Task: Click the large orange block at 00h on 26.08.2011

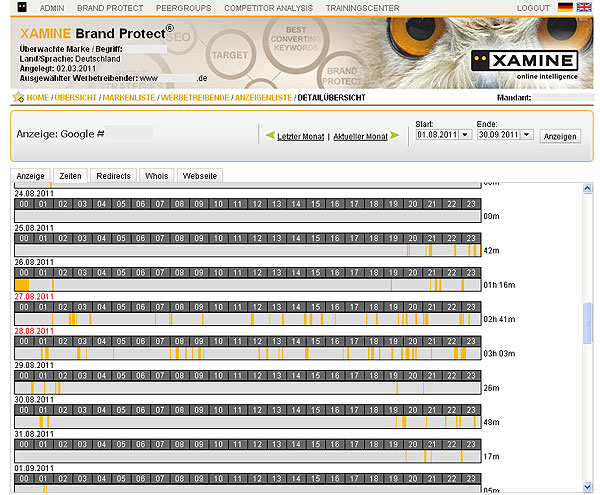Action: [x=22, y=285]
